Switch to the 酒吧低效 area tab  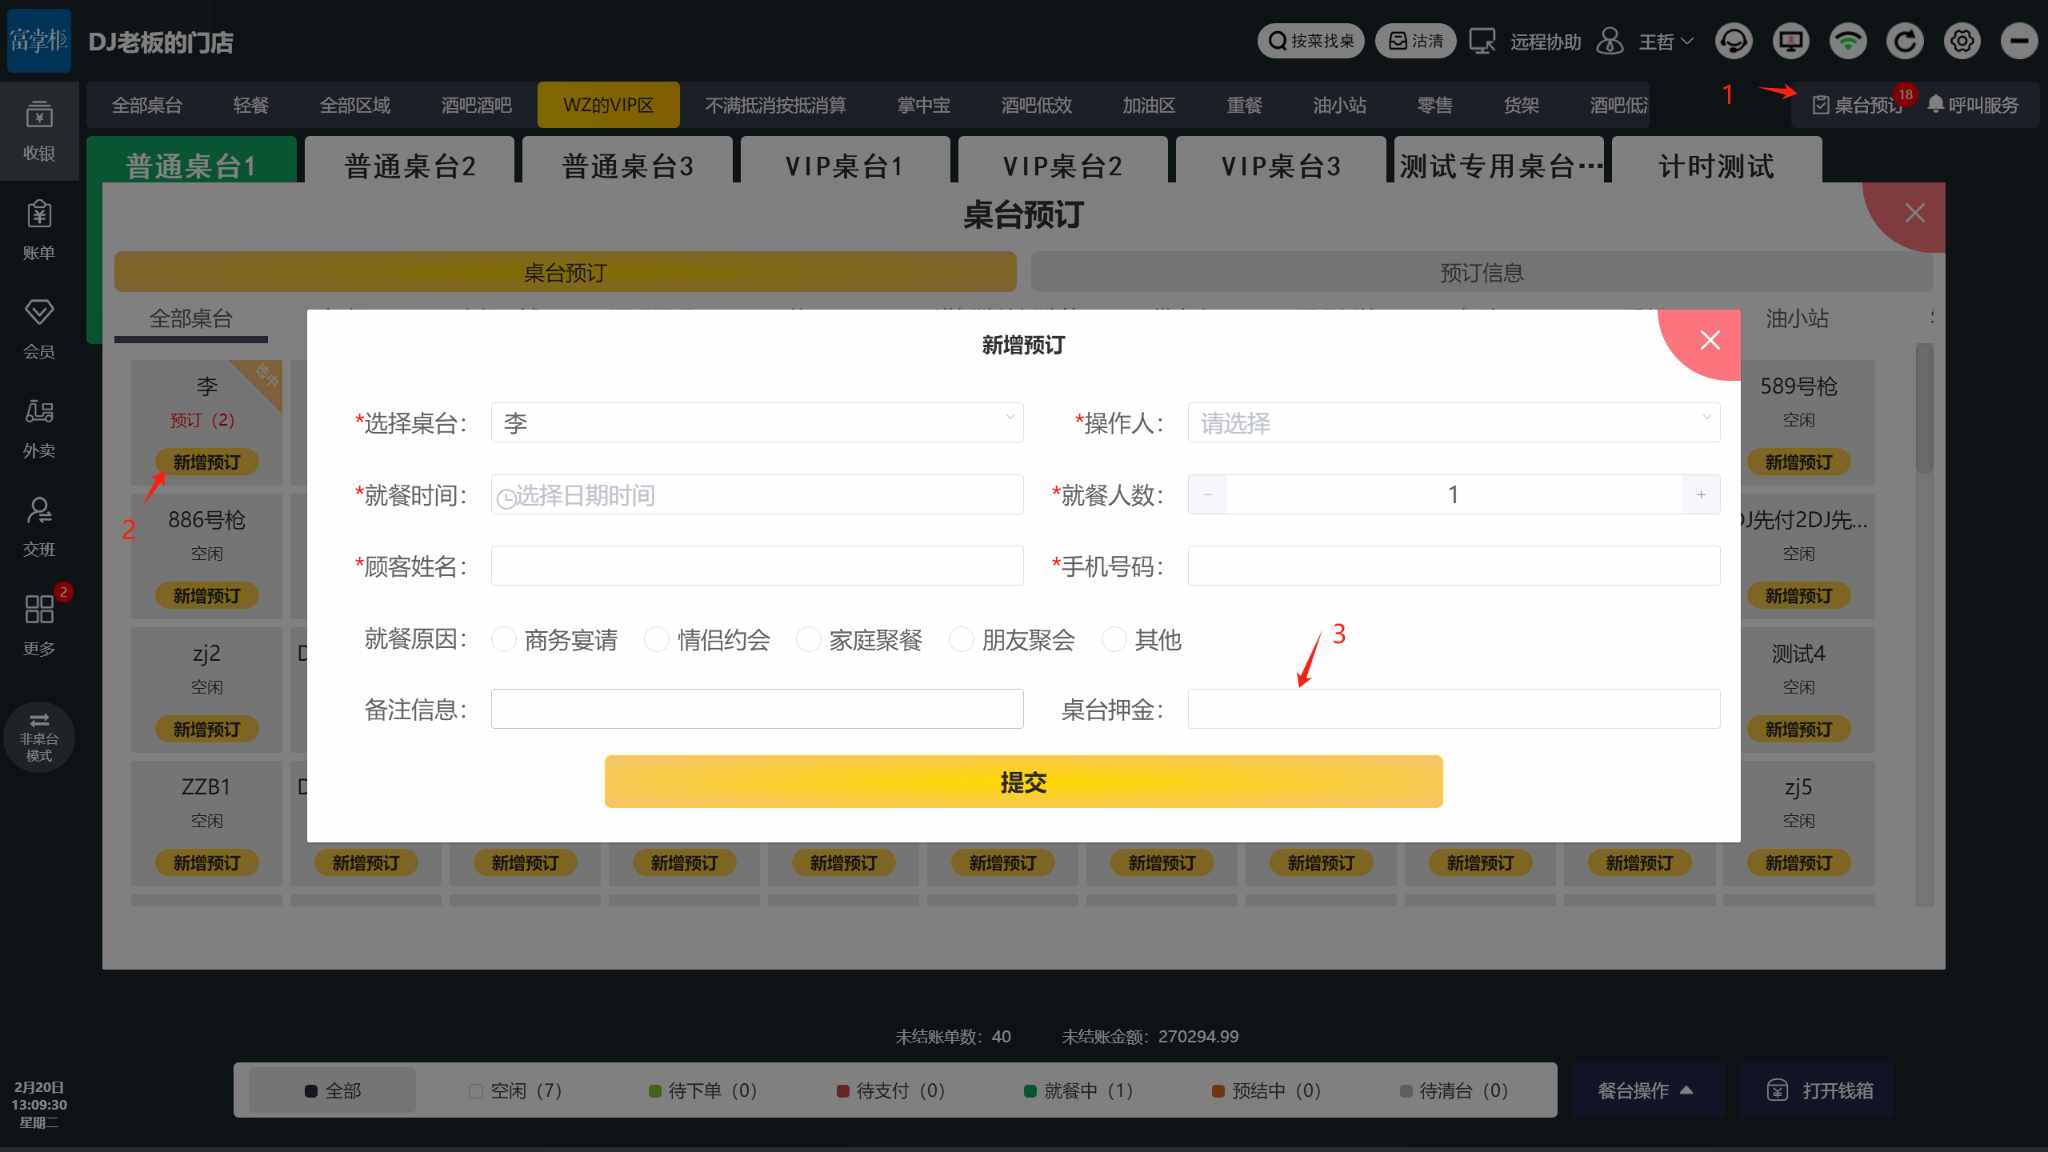[x=1036, y=104]
